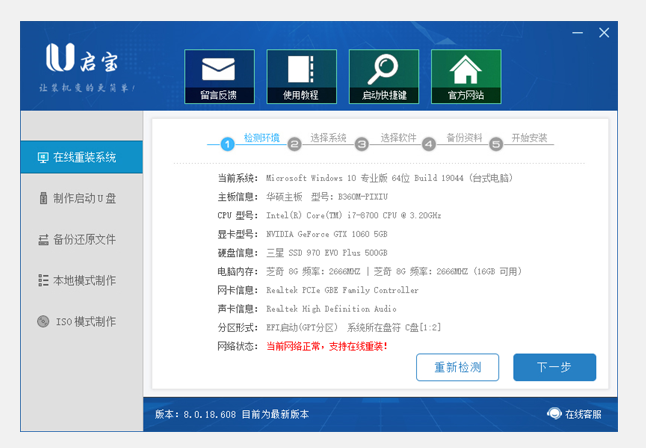Click the 当前系统 label
This screenshot has width=646, height=448.
pyautogui.click(x=237, y=178)
